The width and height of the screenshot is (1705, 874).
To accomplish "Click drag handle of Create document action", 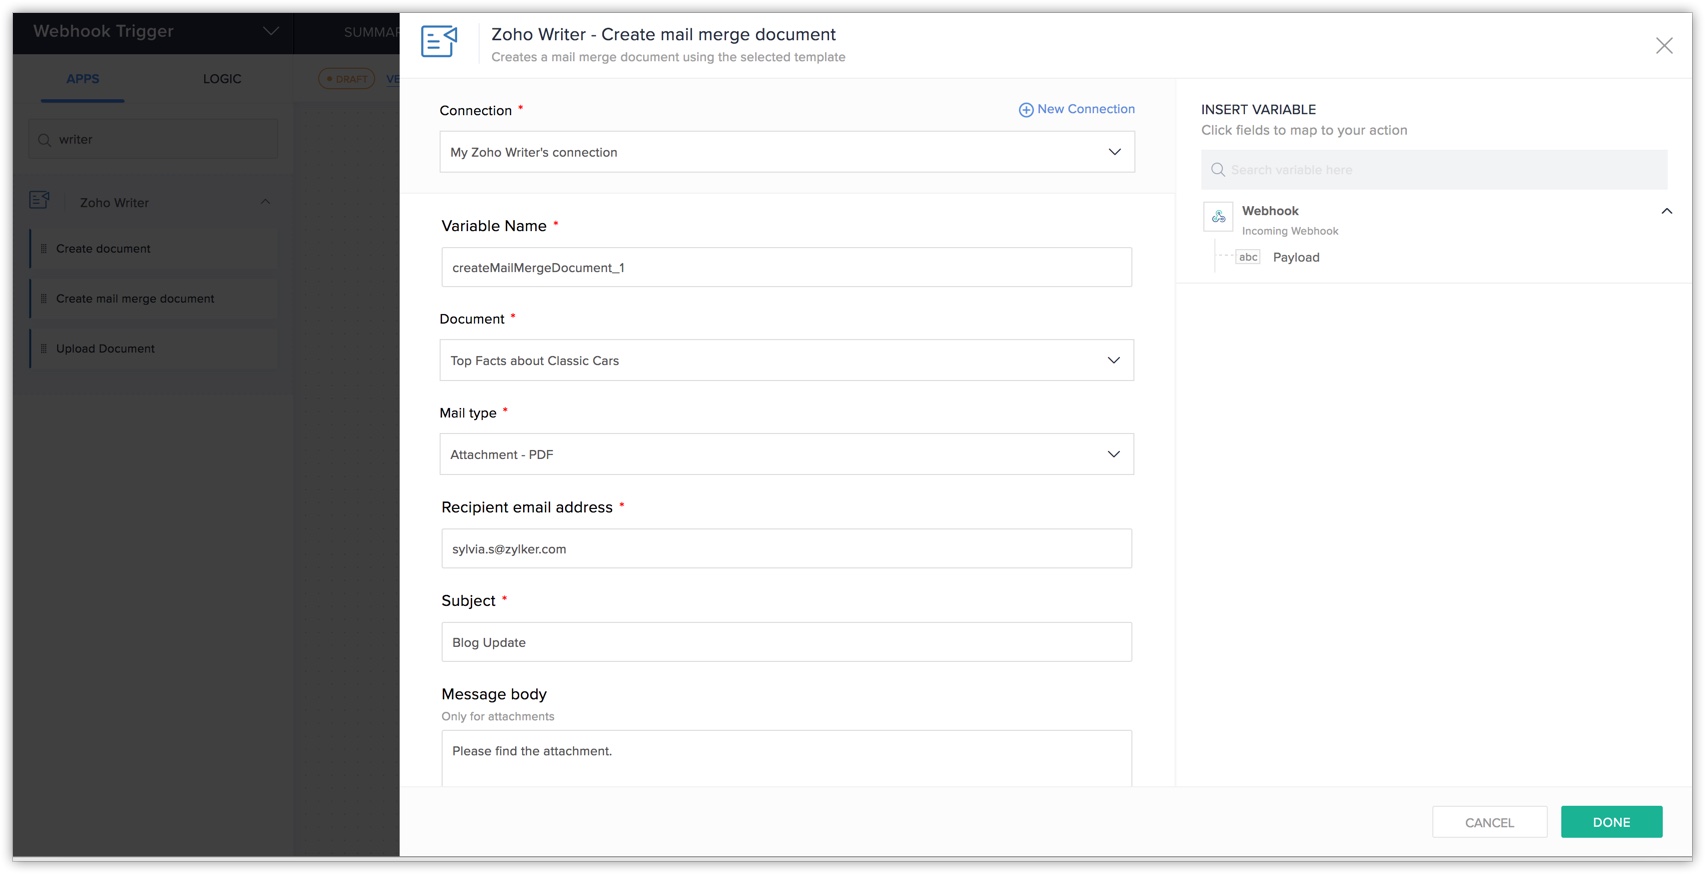I will pos(43,249).
